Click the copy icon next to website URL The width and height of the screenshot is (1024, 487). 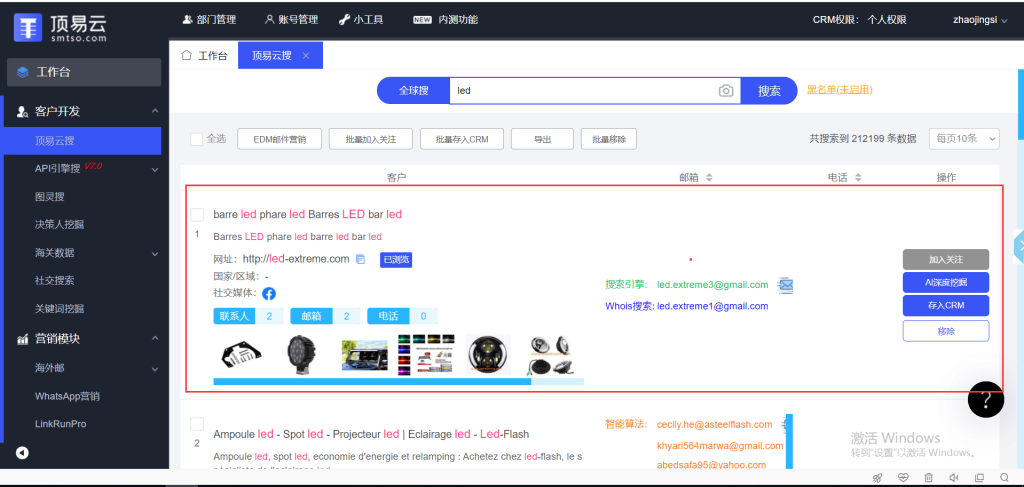(361, 260)
